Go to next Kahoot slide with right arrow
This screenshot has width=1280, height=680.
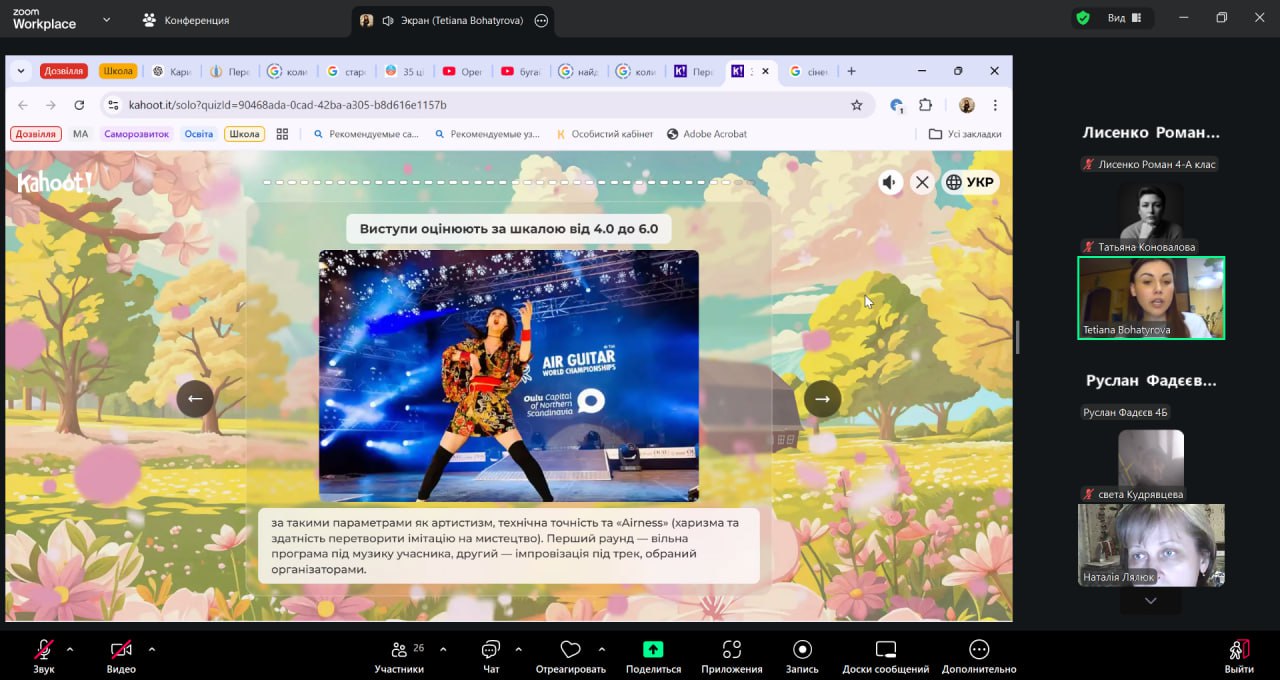tap(822, 399)
